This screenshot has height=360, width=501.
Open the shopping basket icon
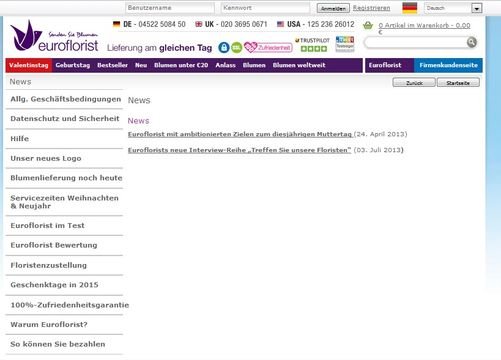[368, 25]
